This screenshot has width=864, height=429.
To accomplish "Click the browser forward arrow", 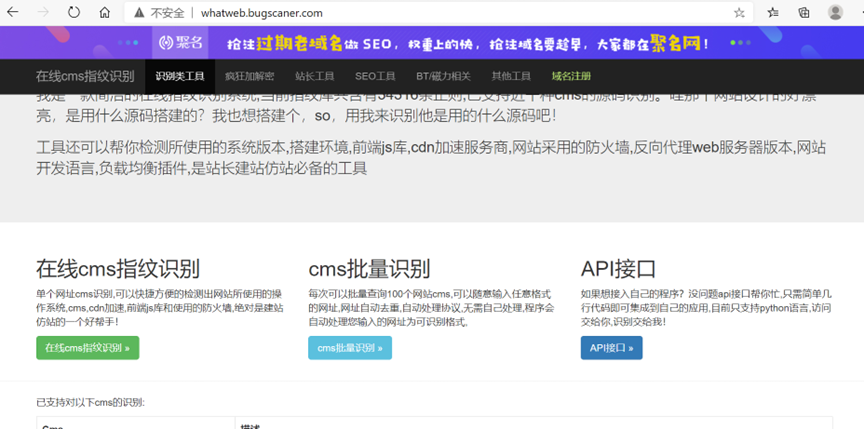I will tap(43, 13).
